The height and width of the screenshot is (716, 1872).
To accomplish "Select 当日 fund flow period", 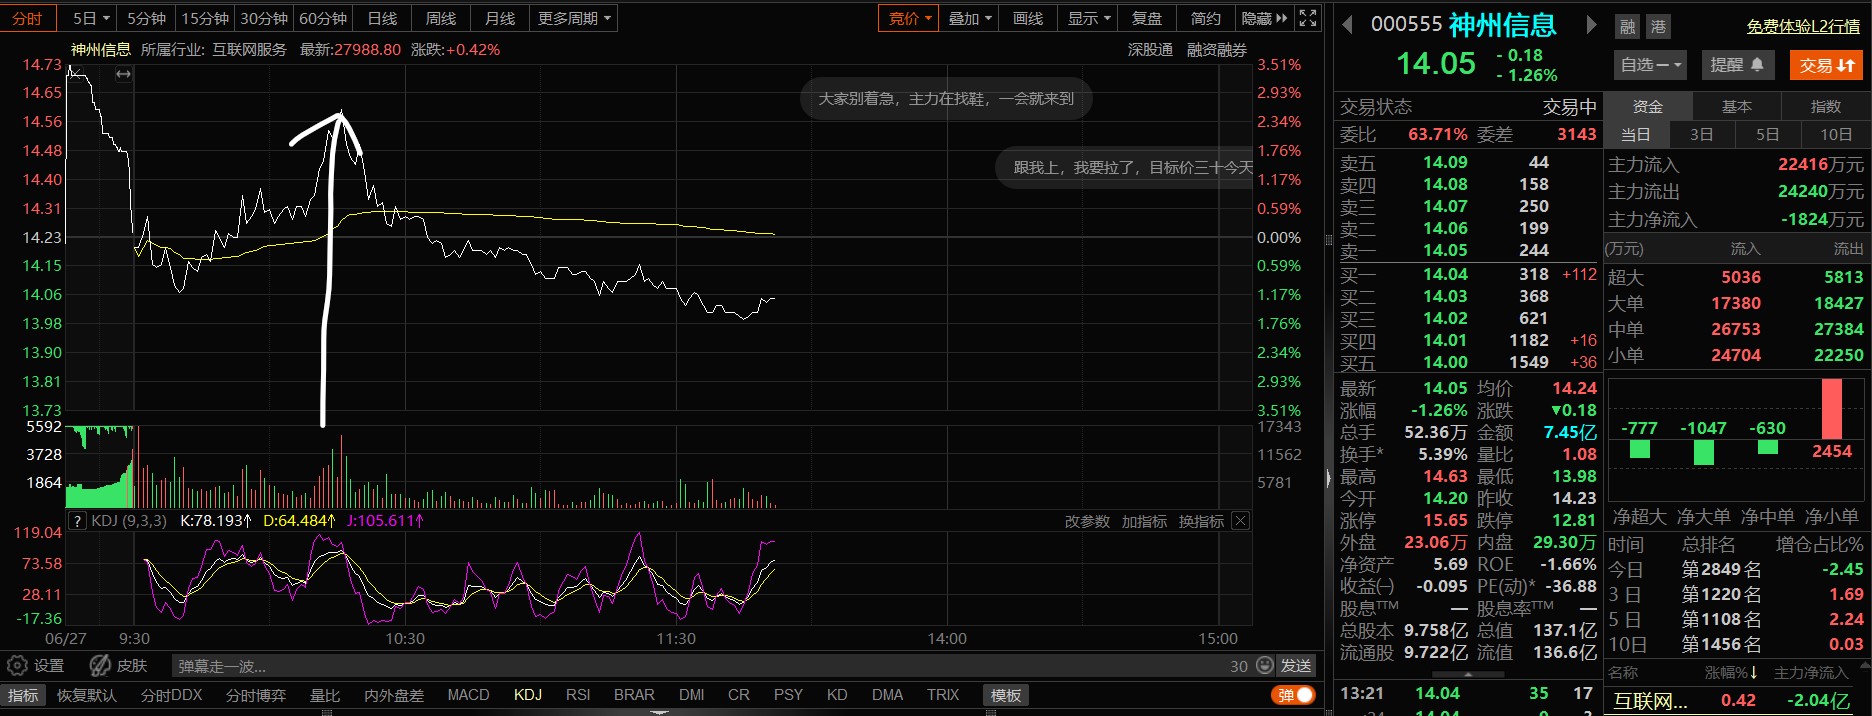I will point(1636,134).
